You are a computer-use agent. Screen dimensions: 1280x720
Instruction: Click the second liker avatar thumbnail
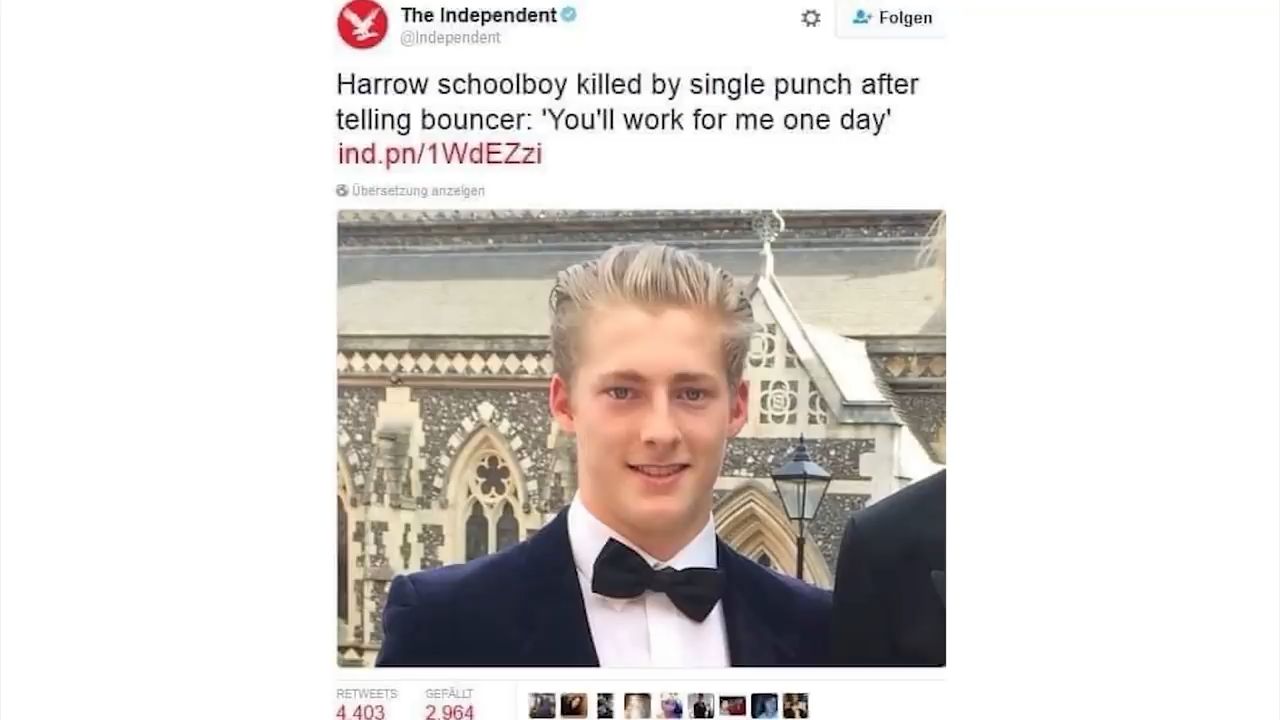point(574,706)
